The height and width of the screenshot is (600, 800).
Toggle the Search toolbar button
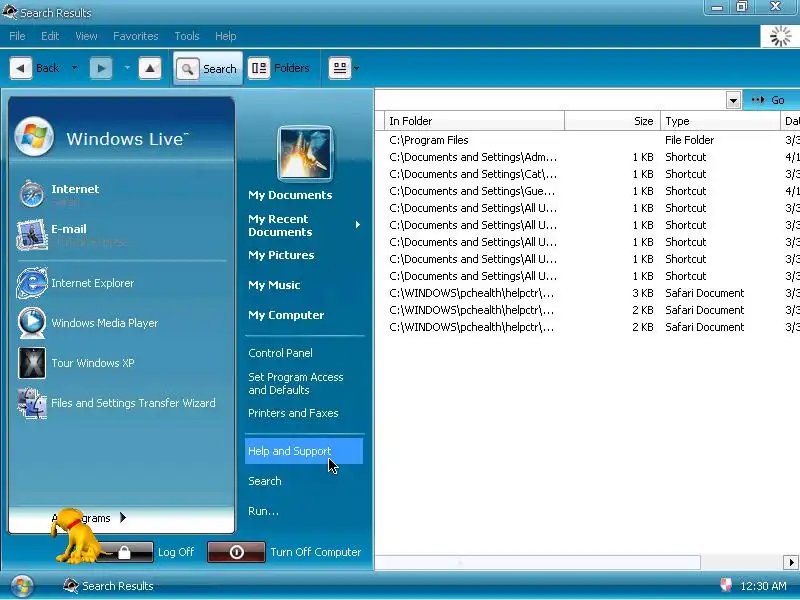coord(208,68)
